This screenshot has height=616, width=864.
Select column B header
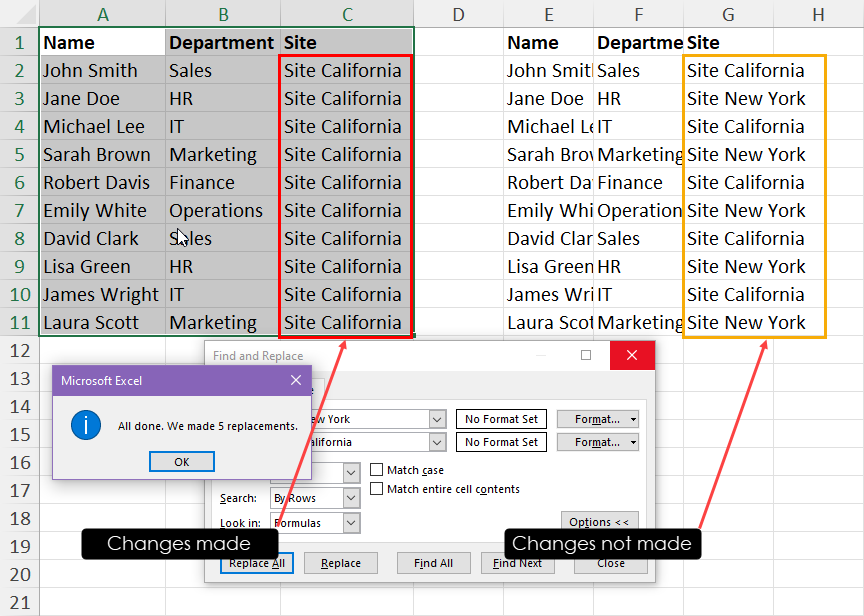223,14
